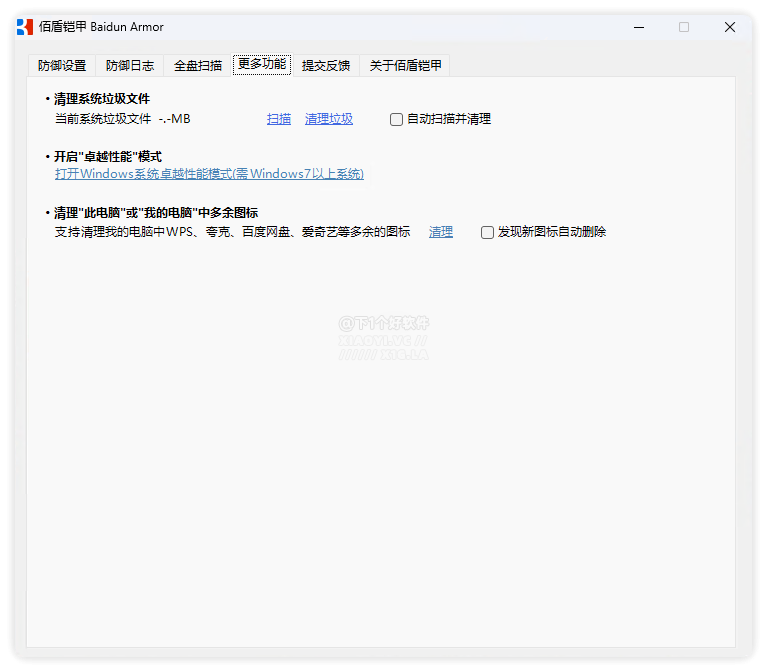Click the 清理垃圾 link
The image size is (767, 672).
point(329,119)
